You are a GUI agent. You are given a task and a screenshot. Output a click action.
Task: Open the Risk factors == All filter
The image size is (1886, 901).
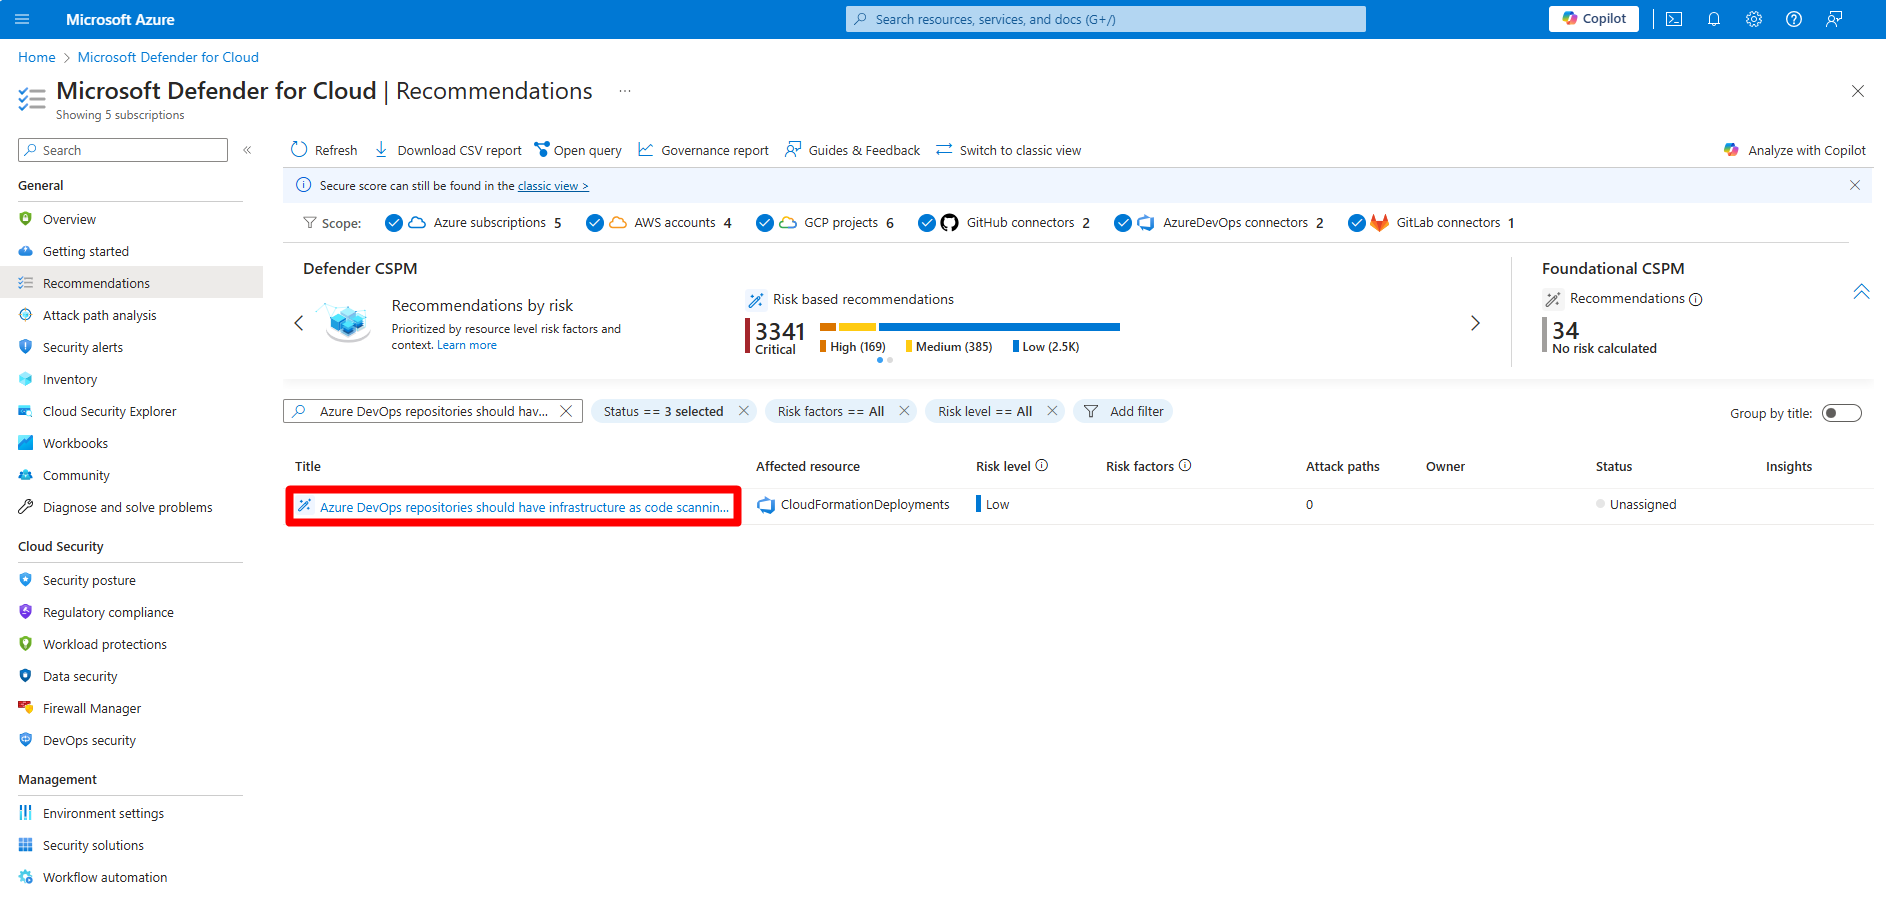(x=831, y=411)
